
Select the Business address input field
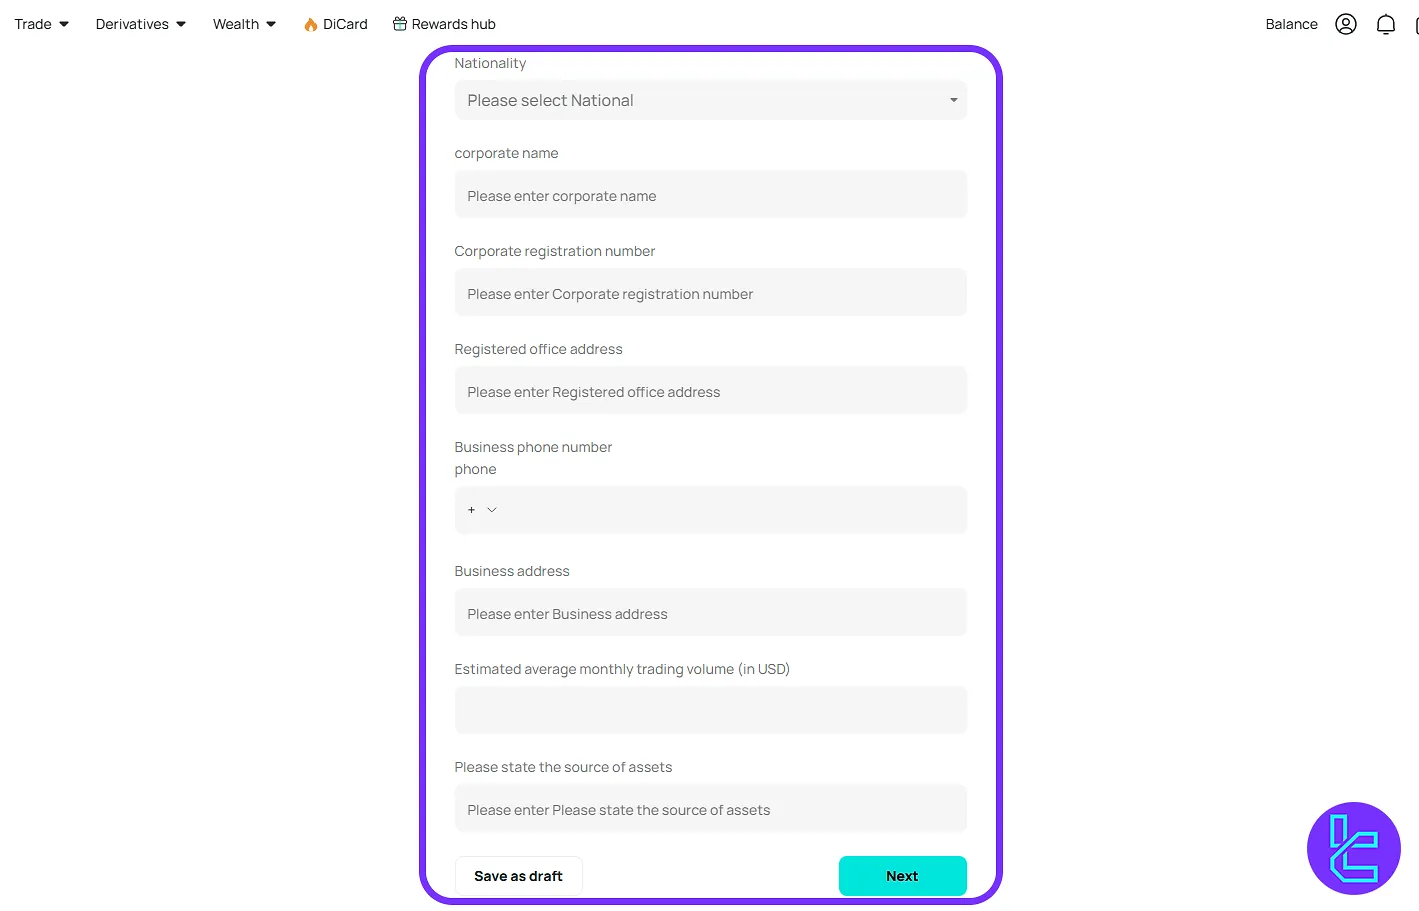point(710,612)
